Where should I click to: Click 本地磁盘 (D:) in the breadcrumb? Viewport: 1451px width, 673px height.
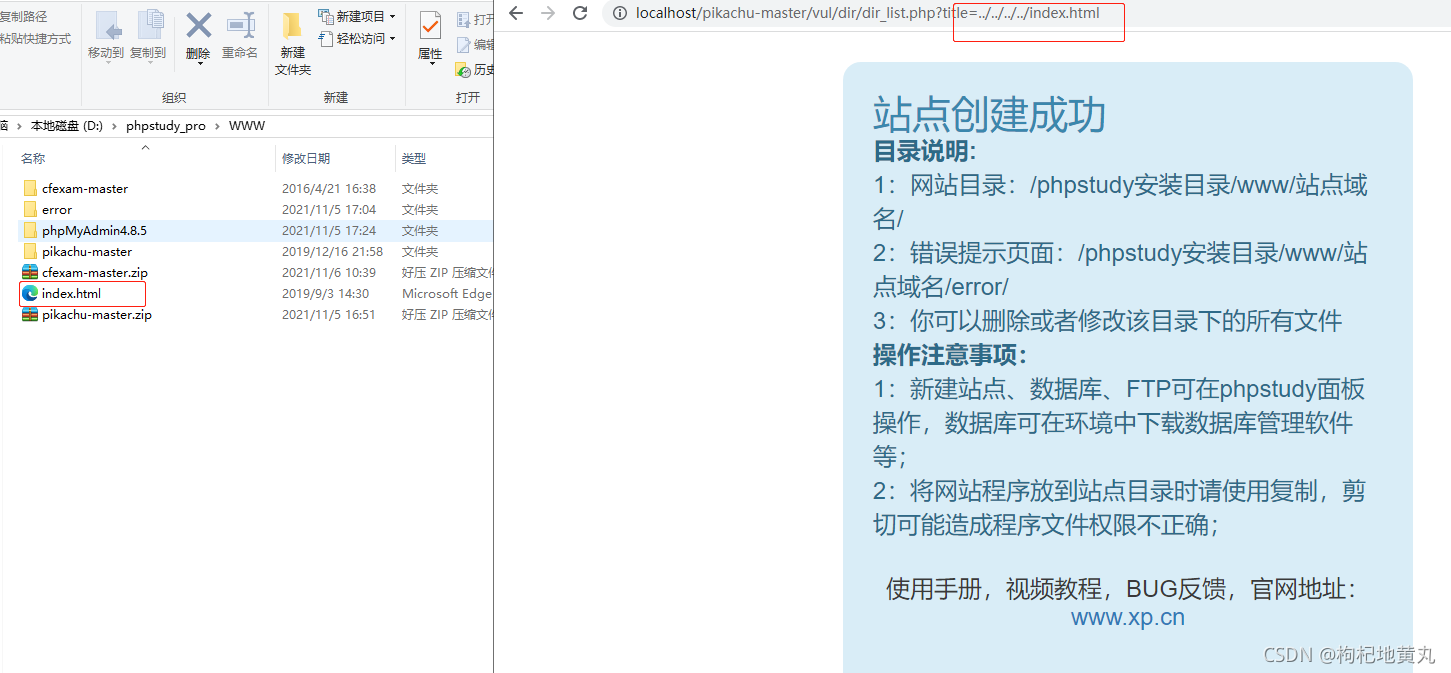pyautogui.click(x=66, y=126)
